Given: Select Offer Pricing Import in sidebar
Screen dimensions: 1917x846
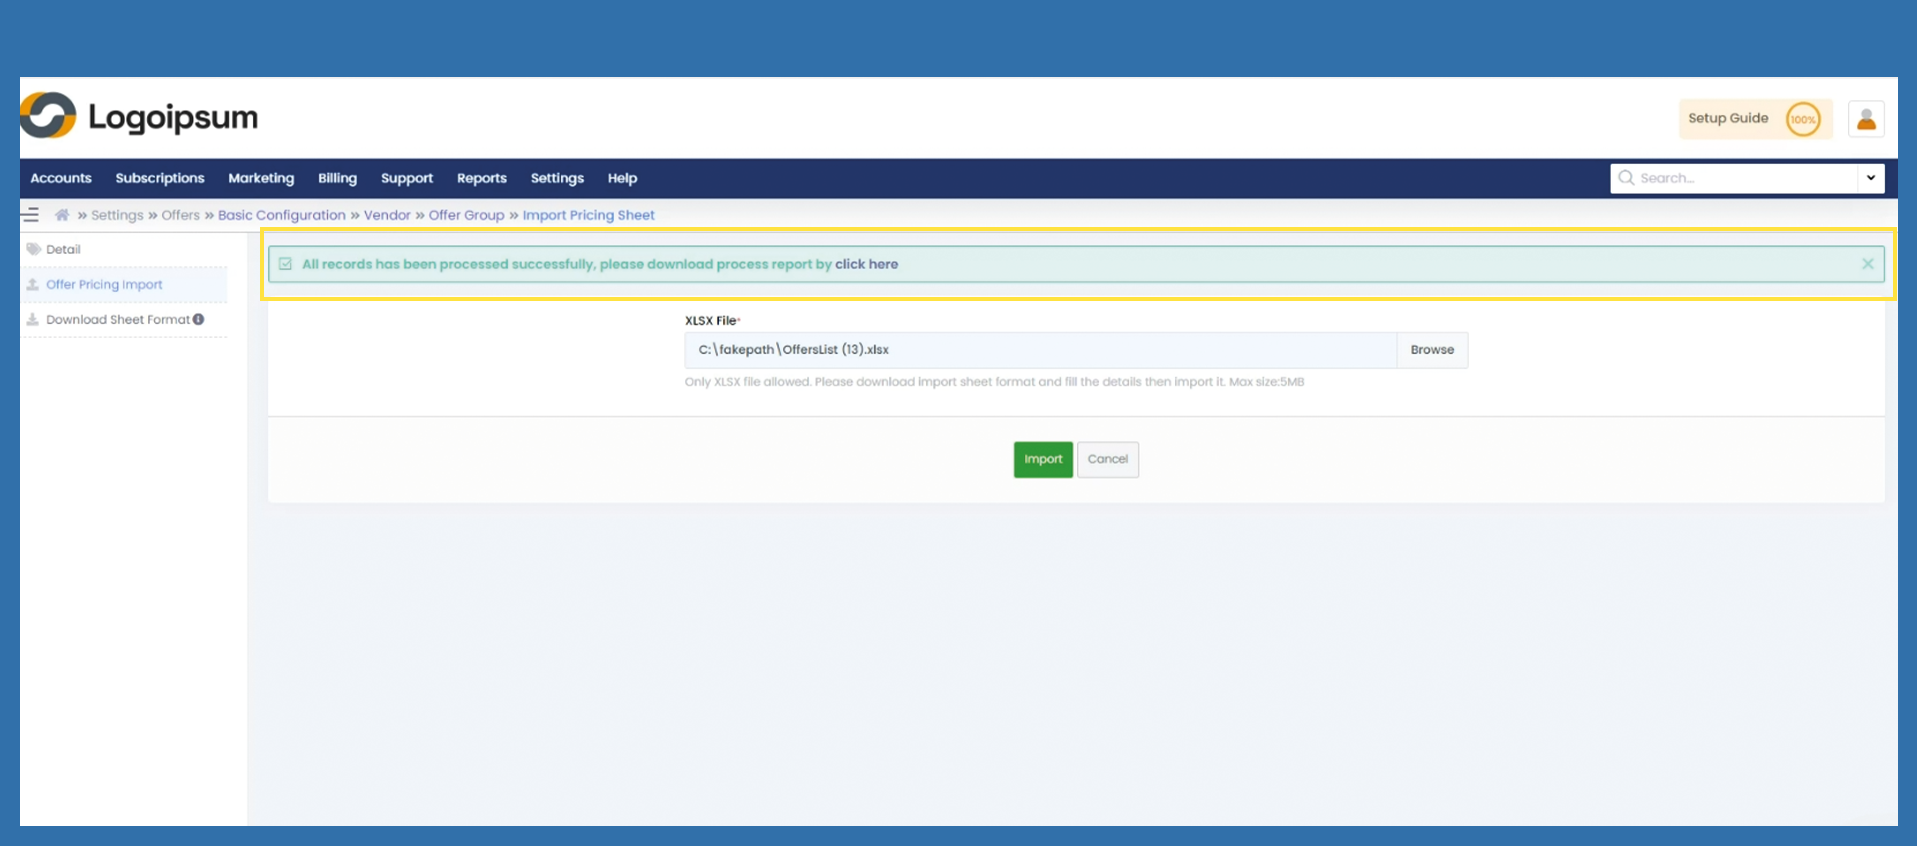Looking at the screenshot, I should (104, 285).
